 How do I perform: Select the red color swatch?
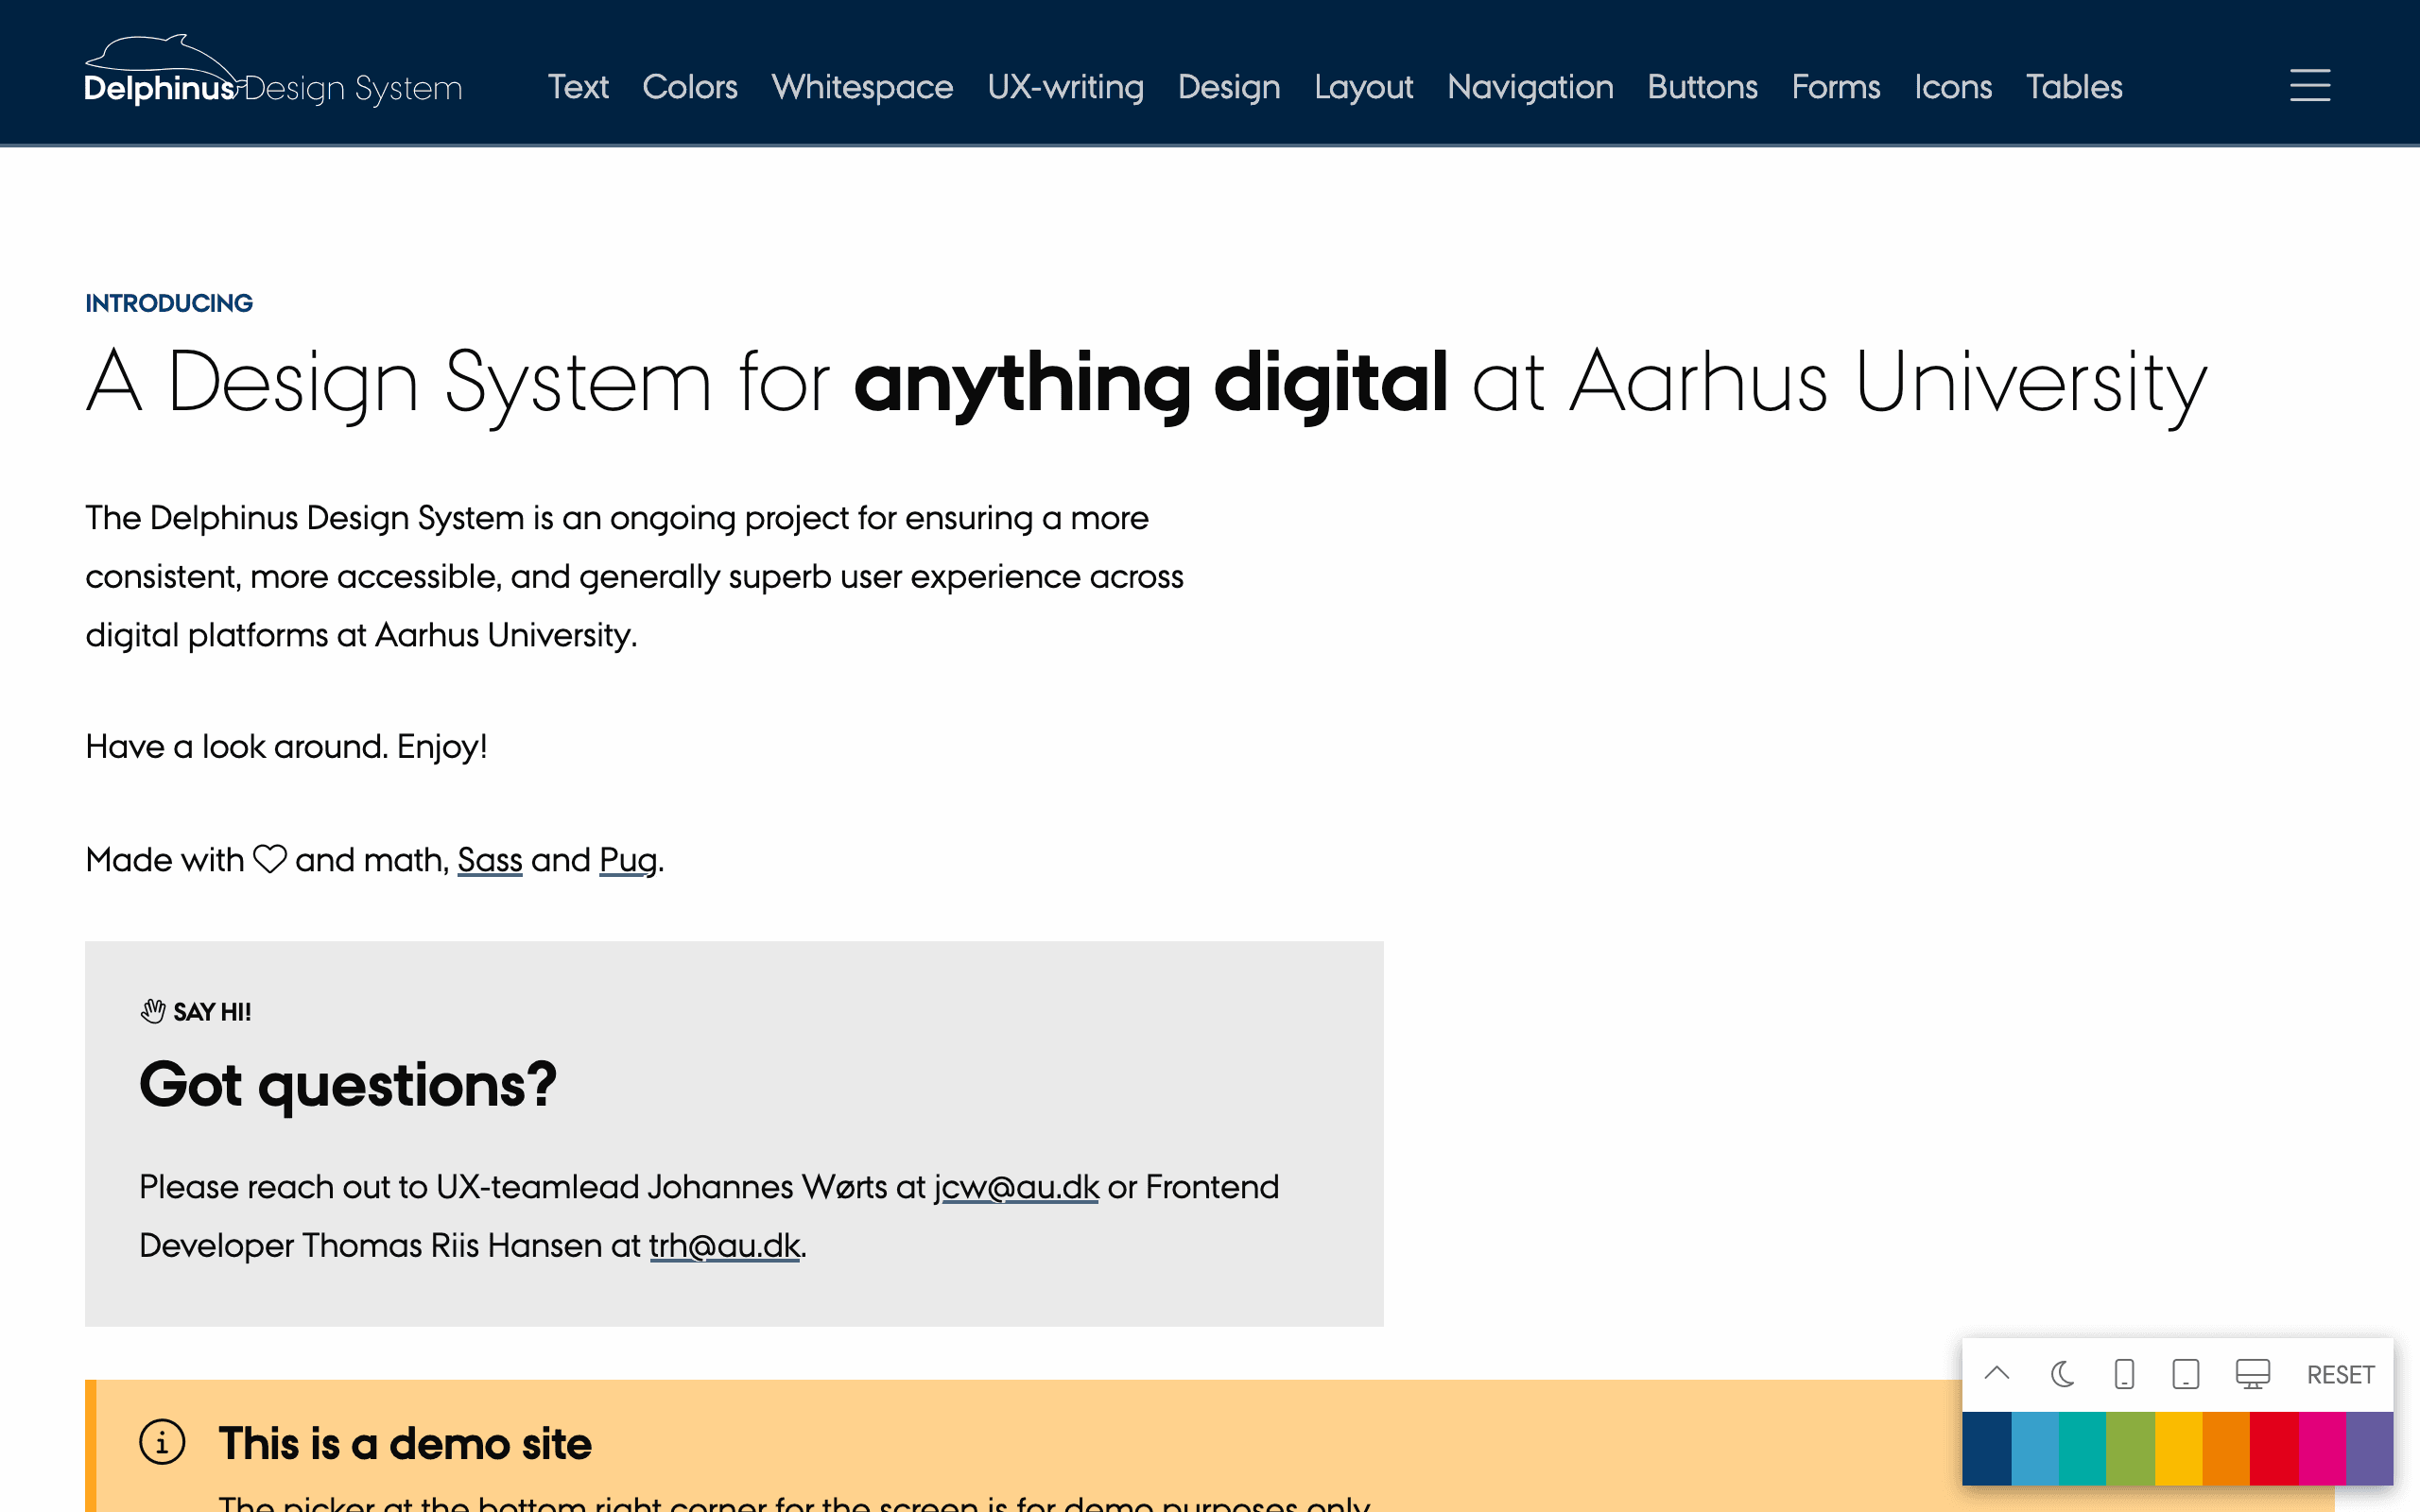2275,1448
